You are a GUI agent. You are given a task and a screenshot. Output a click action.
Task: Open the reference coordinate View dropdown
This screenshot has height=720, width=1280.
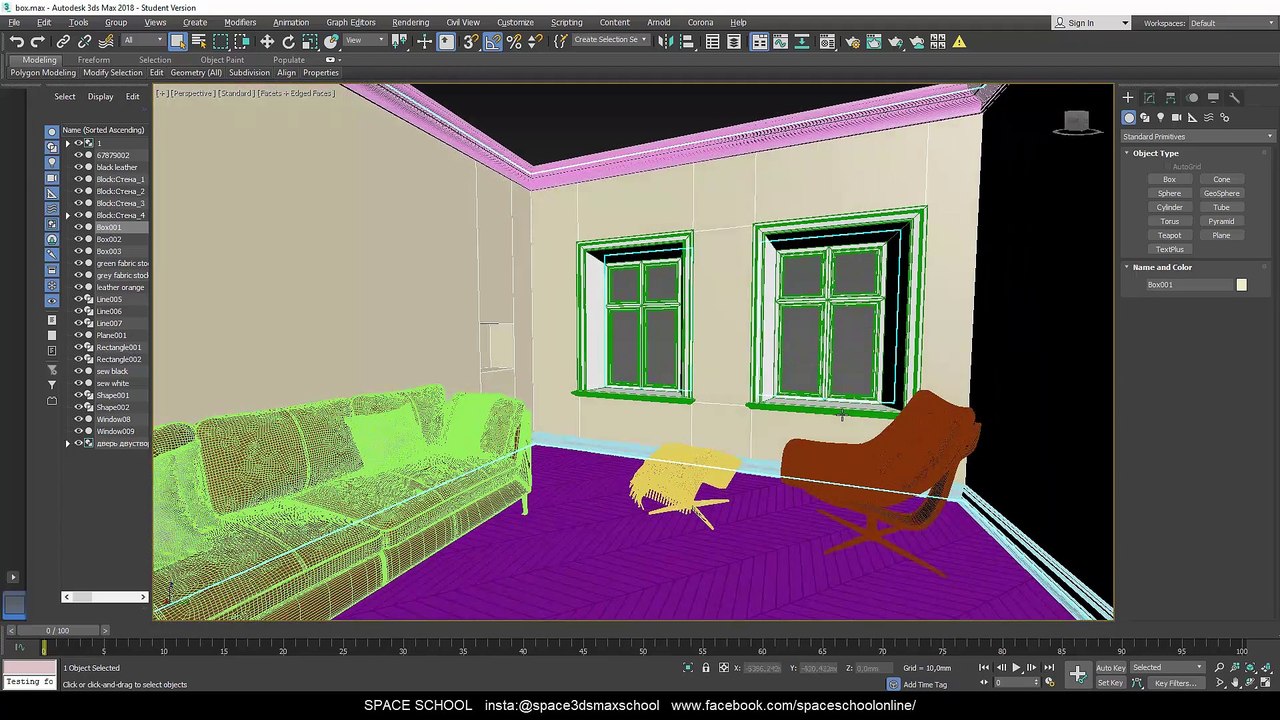tap(365, 41)
